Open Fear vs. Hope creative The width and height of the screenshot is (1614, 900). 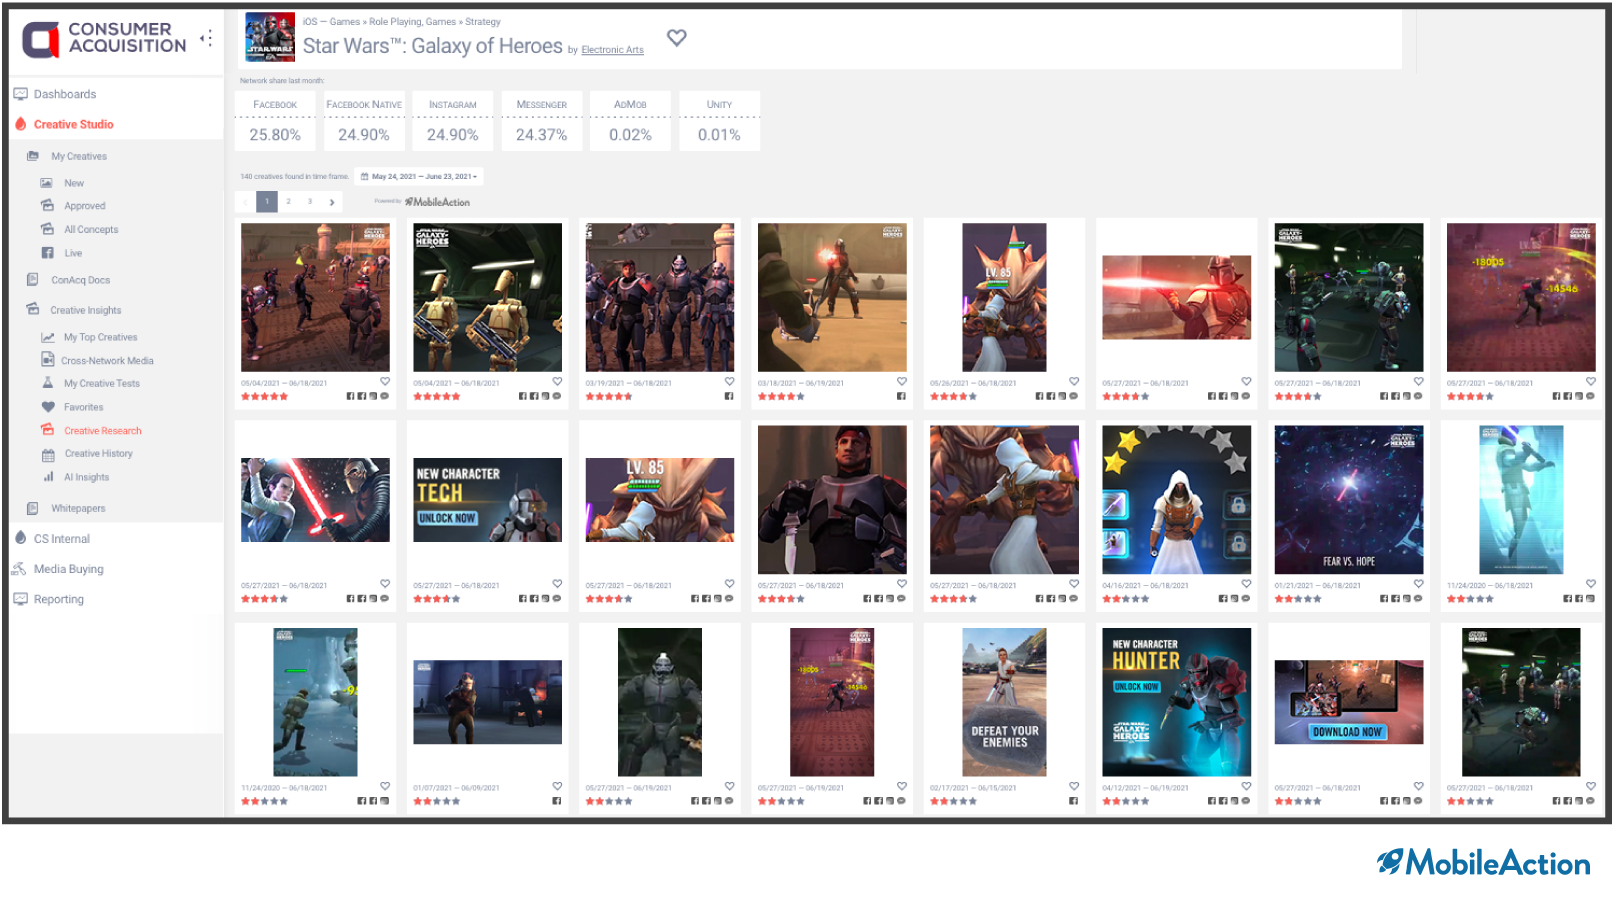click(1349, 500)
